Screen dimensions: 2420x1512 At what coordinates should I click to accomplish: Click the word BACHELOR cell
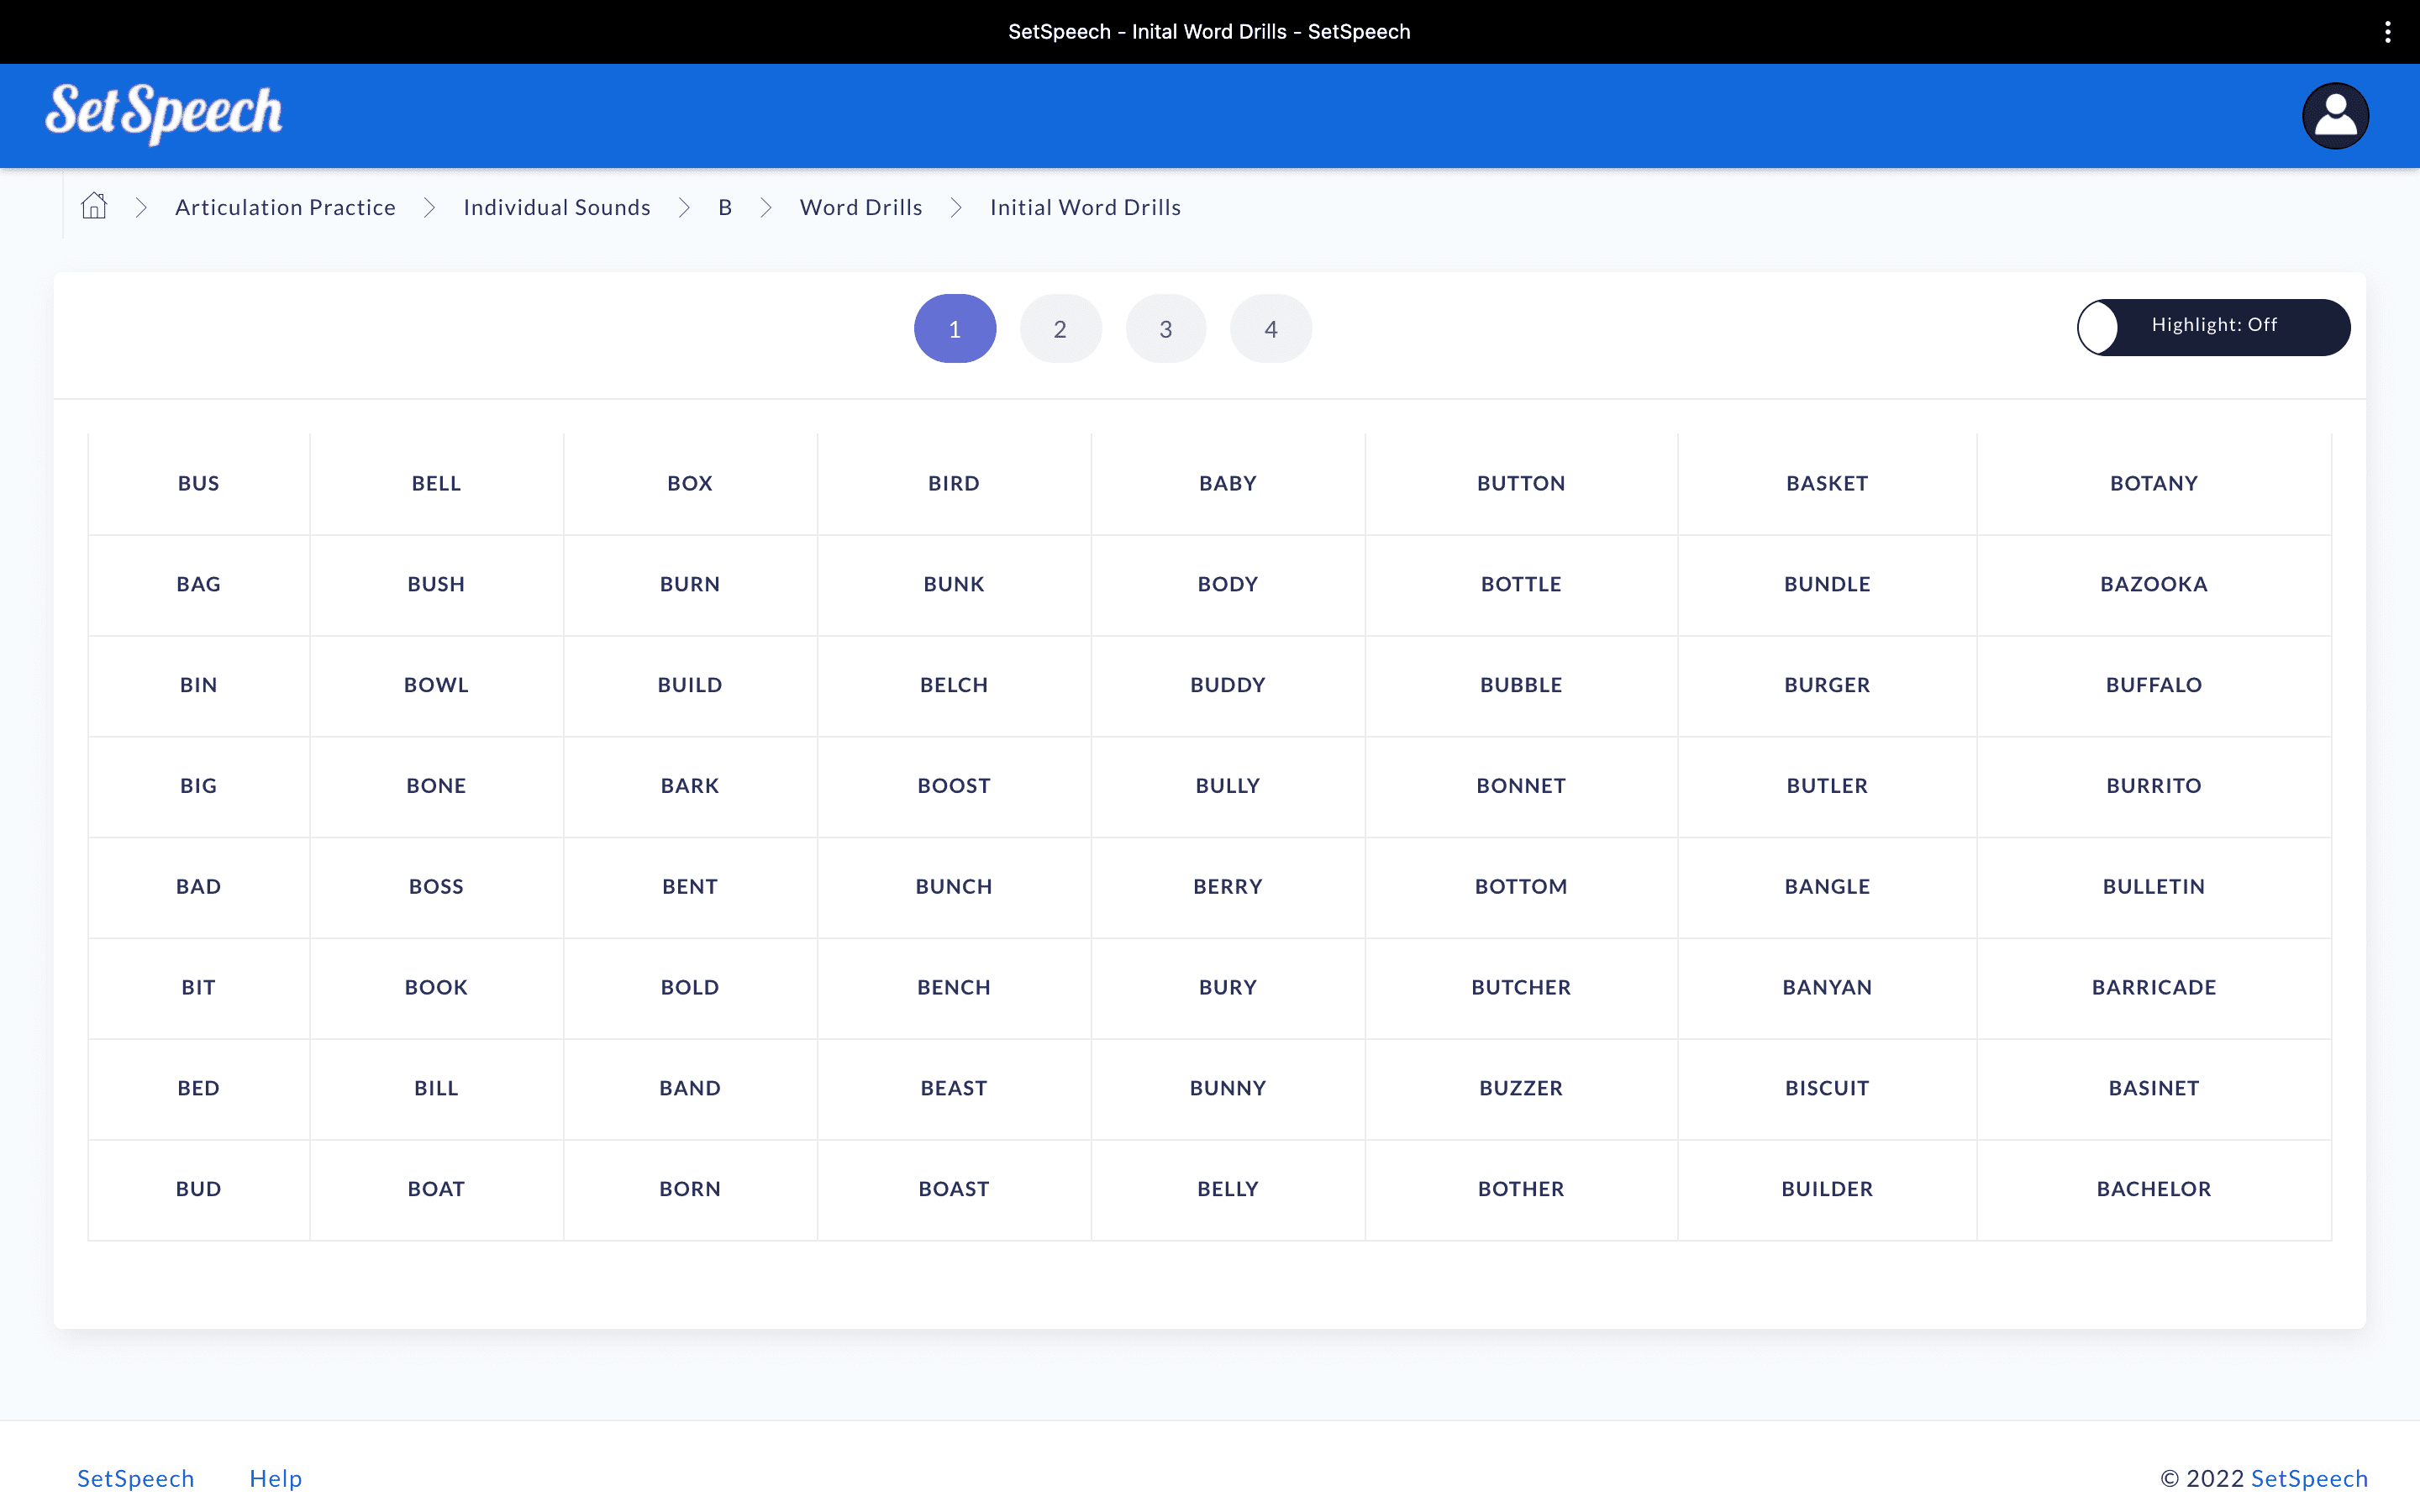pos(2153,1189)
